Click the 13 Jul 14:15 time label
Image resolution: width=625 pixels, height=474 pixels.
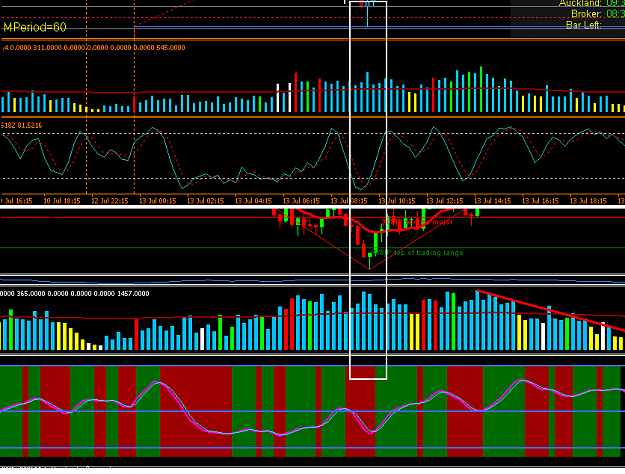tap(493, 201)
